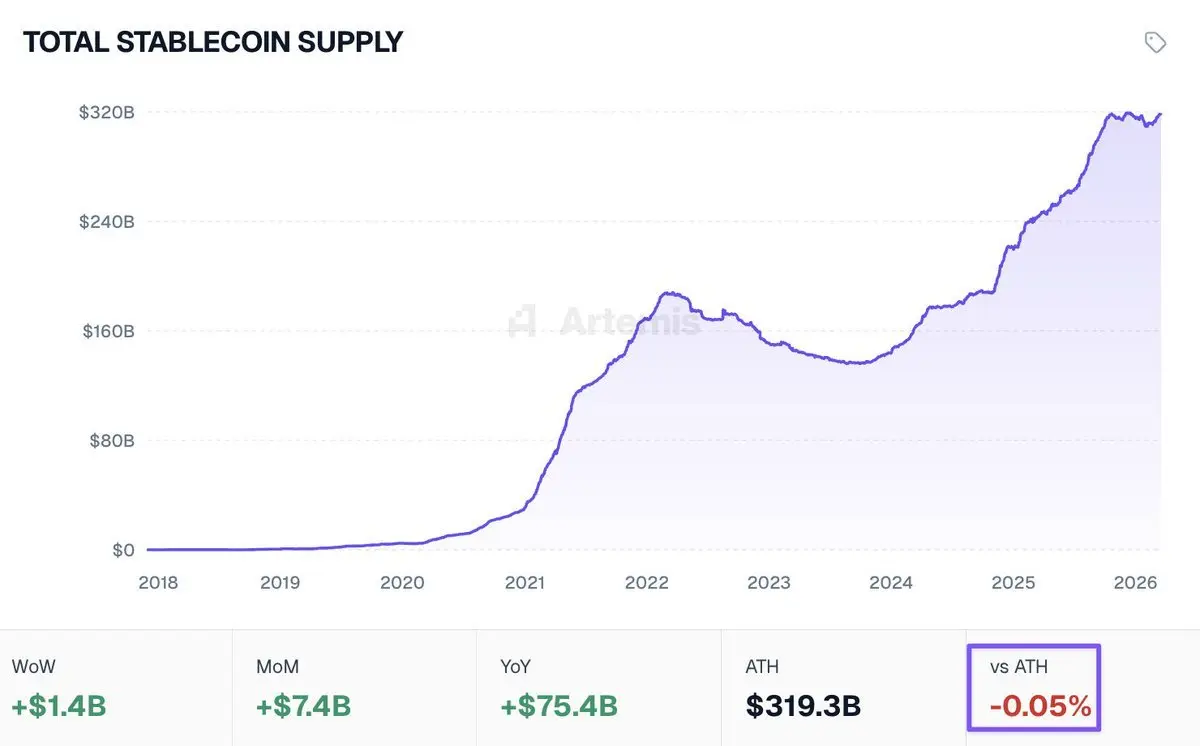Select the 2021 x-axis label
Viewport: 1200px width, 746px height.
tap(524, 583)
